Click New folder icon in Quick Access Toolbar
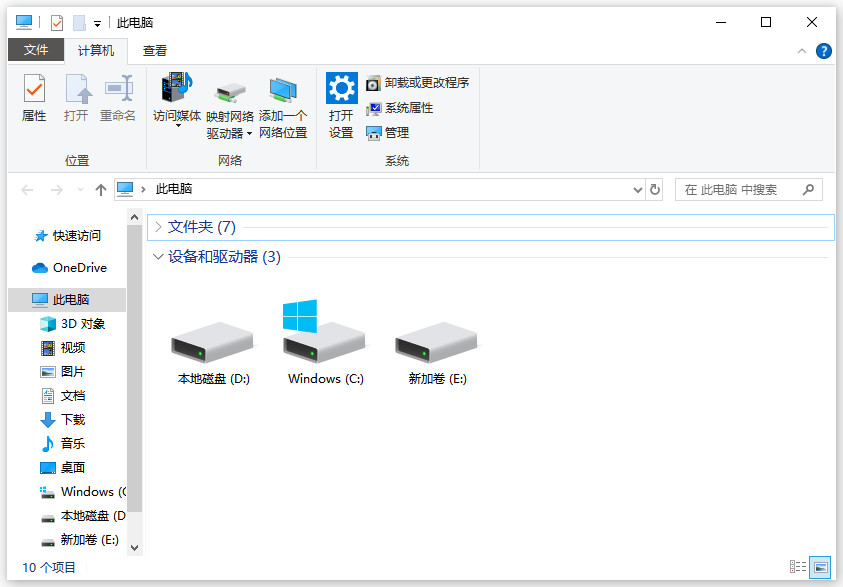This screenshot has width=843, height=587. coord(80,23)
